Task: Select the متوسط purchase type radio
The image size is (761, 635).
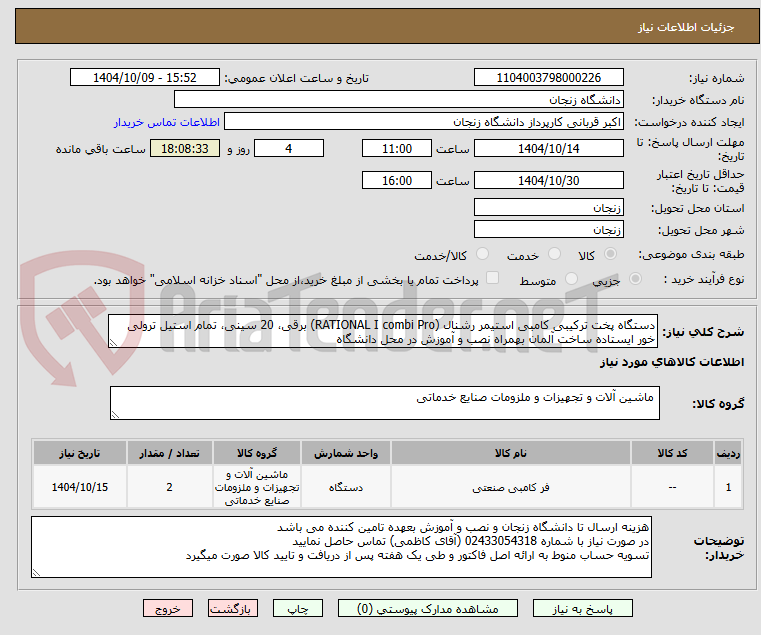Action: coord(572,279)
